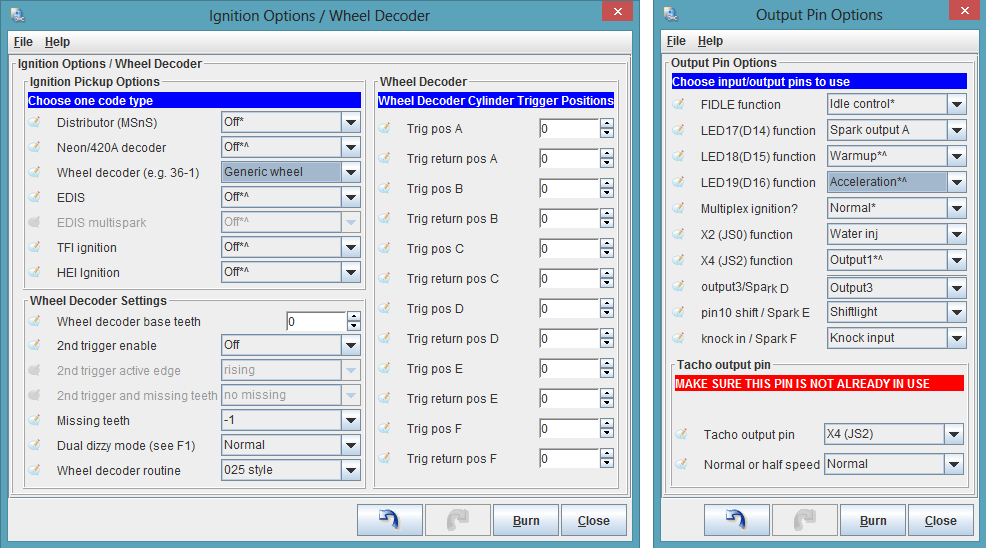
Task: Click the Trig return pos C input field
Action: point(569,278)
